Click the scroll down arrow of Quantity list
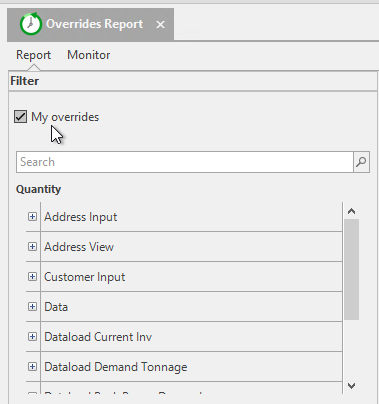379x404 pixels. pos(351,386)
